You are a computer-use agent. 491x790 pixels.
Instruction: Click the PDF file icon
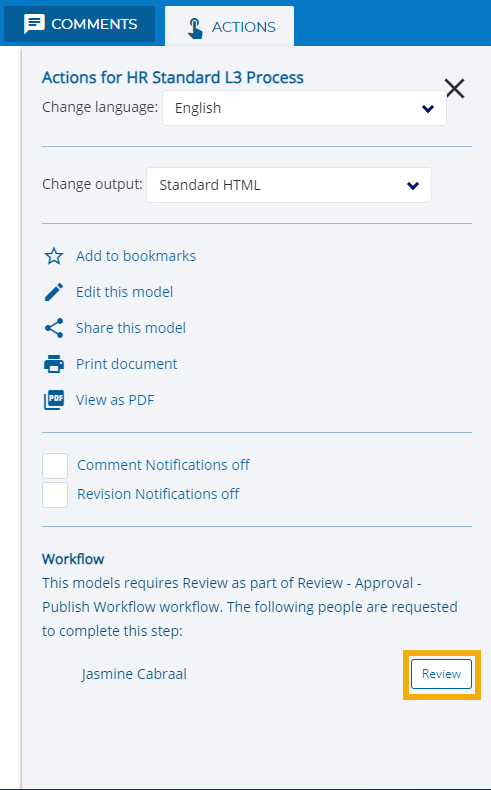54,400
